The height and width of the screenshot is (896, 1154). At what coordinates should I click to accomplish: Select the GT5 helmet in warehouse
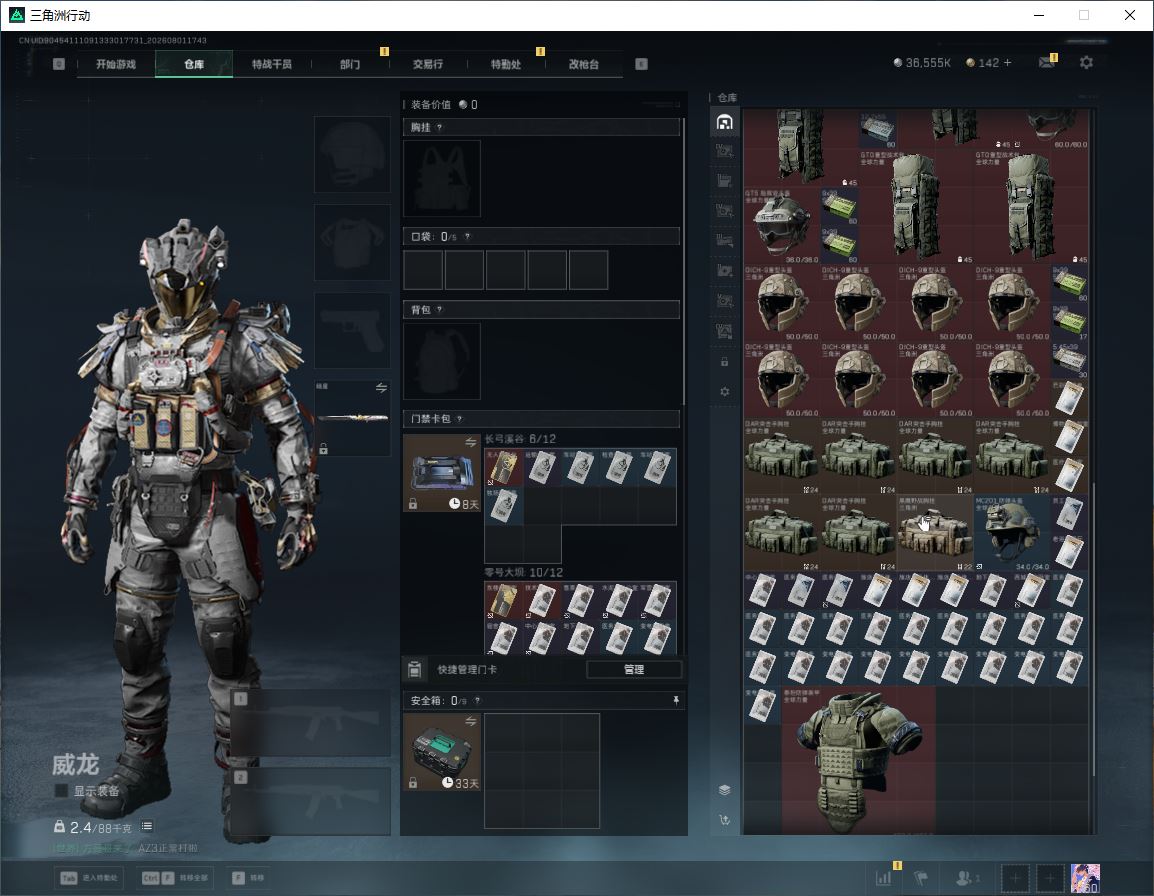(782, 225)
